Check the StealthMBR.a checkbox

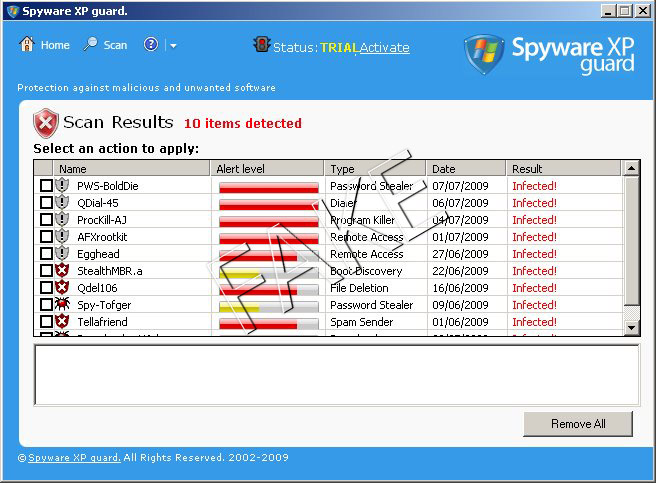pyautogui.click(x=46, y=271)
